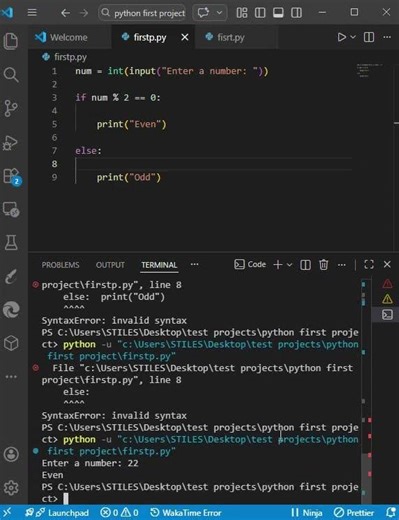Click the print("Odd") code line
The width and height of the screenshot is (399, 520).
tap(129, 177)
